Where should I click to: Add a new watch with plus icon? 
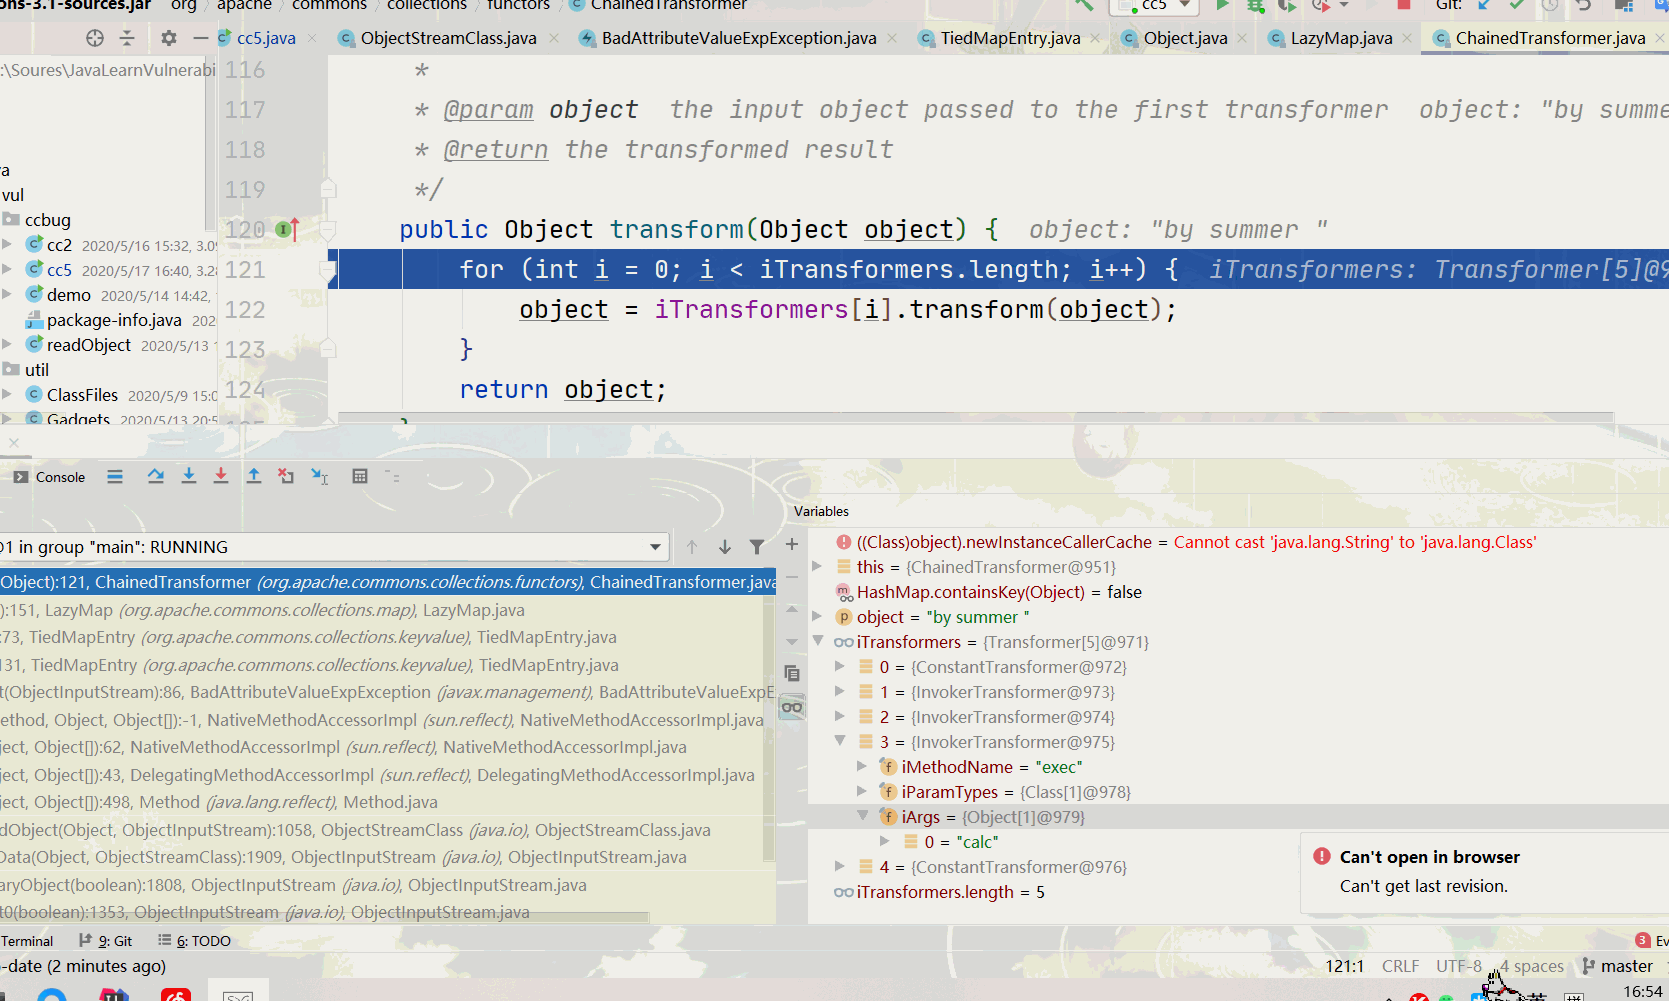tap(792, 545)
